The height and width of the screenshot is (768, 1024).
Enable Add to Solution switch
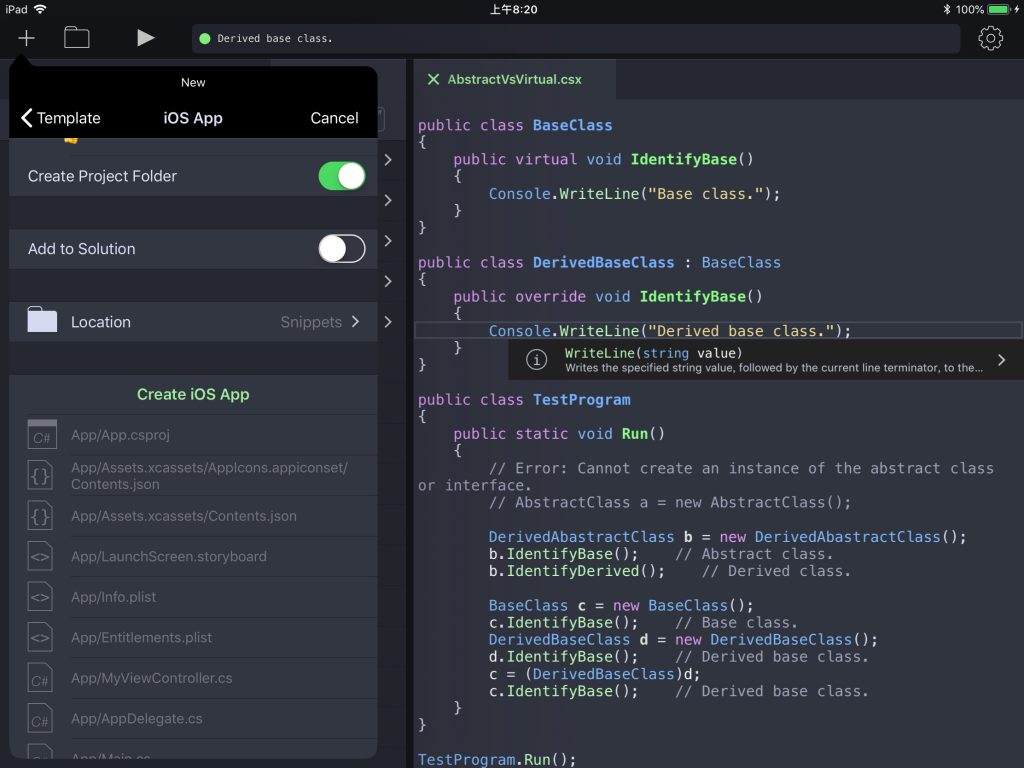pos(342,249)
